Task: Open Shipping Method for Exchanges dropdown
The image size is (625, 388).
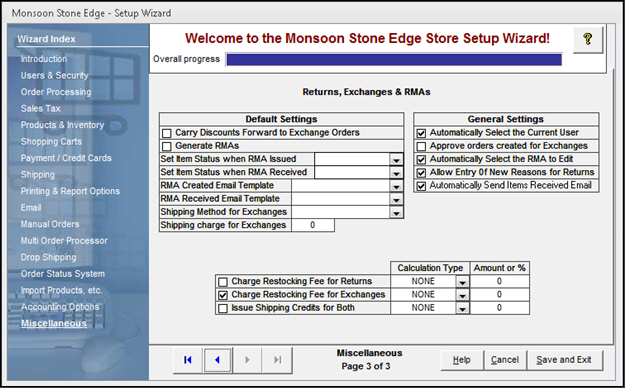Action: tap(396, 213)
